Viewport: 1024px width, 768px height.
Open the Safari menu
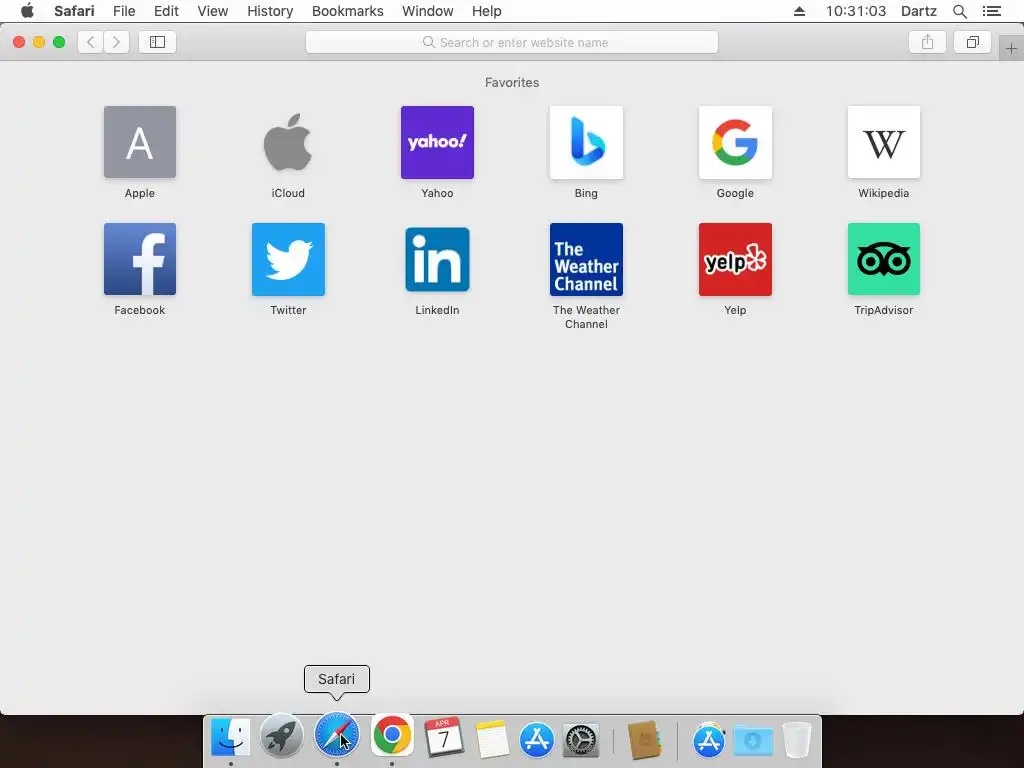point(74,11)
